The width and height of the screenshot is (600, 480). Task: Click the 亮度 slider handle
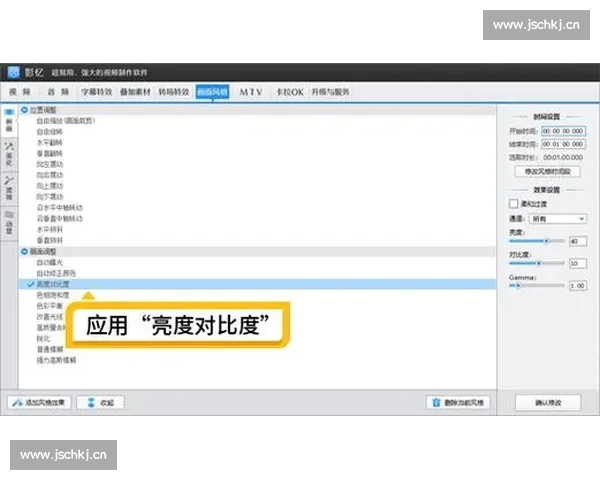click(547, 241)
